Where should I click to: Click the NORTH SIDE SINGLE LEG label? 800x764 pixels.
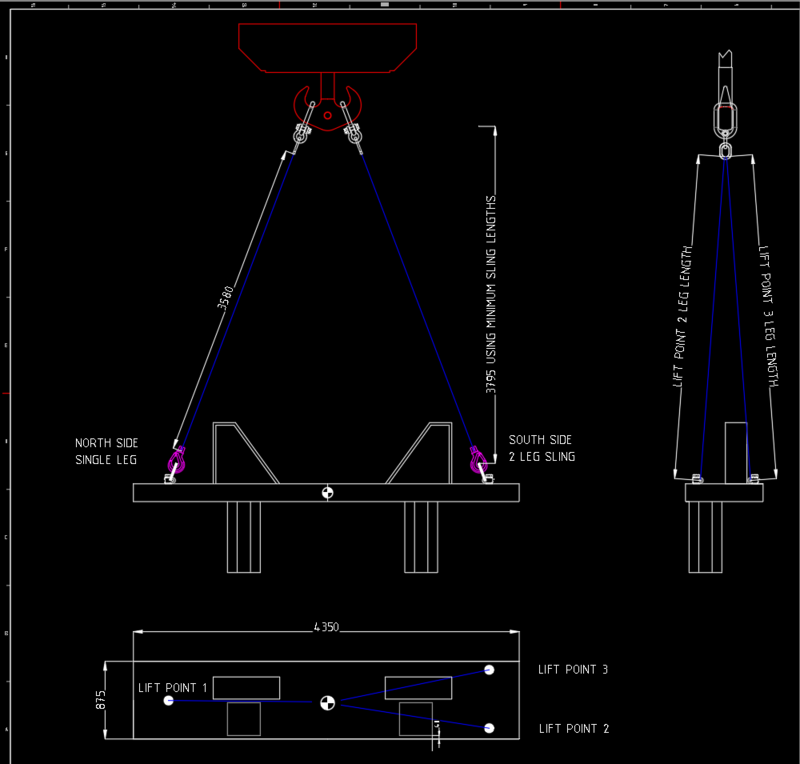click(106, 451)
